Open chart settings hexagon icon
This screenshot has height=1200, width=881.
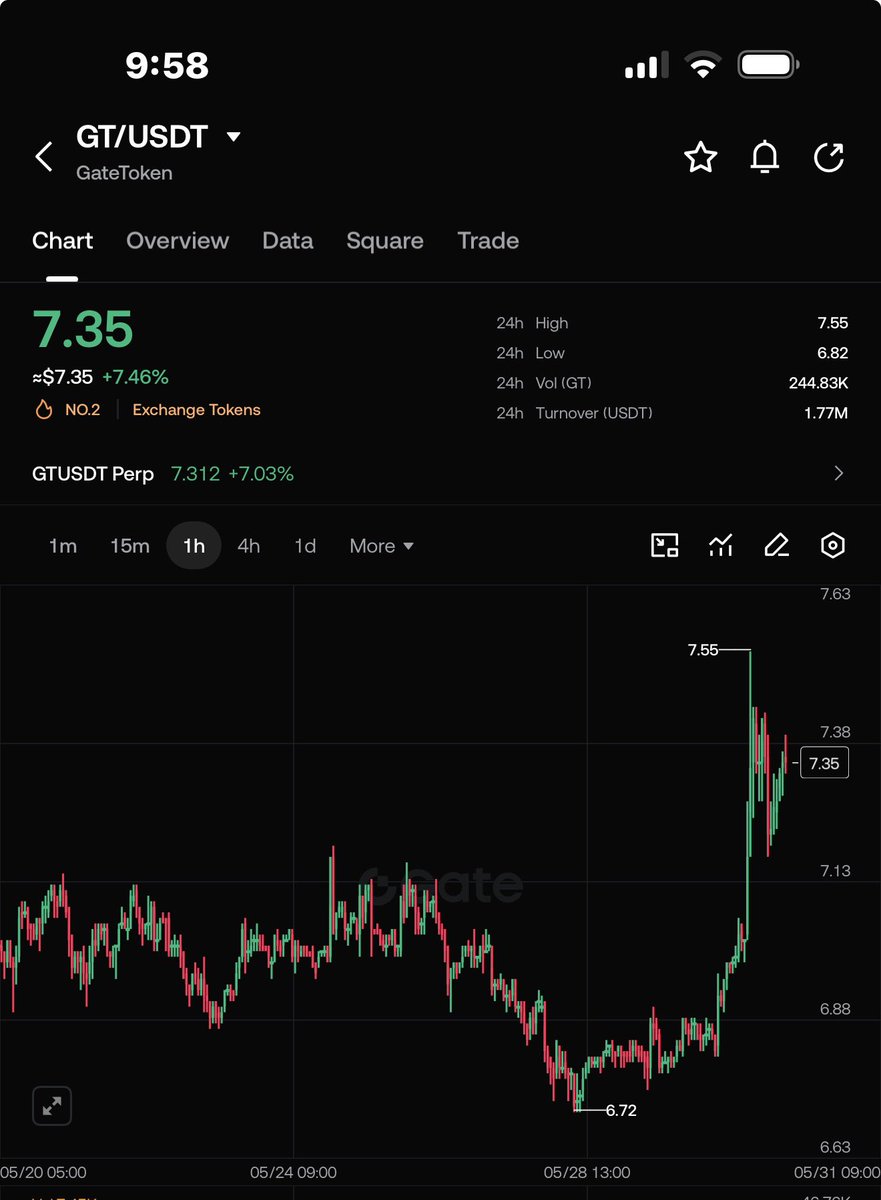point(833,545)
